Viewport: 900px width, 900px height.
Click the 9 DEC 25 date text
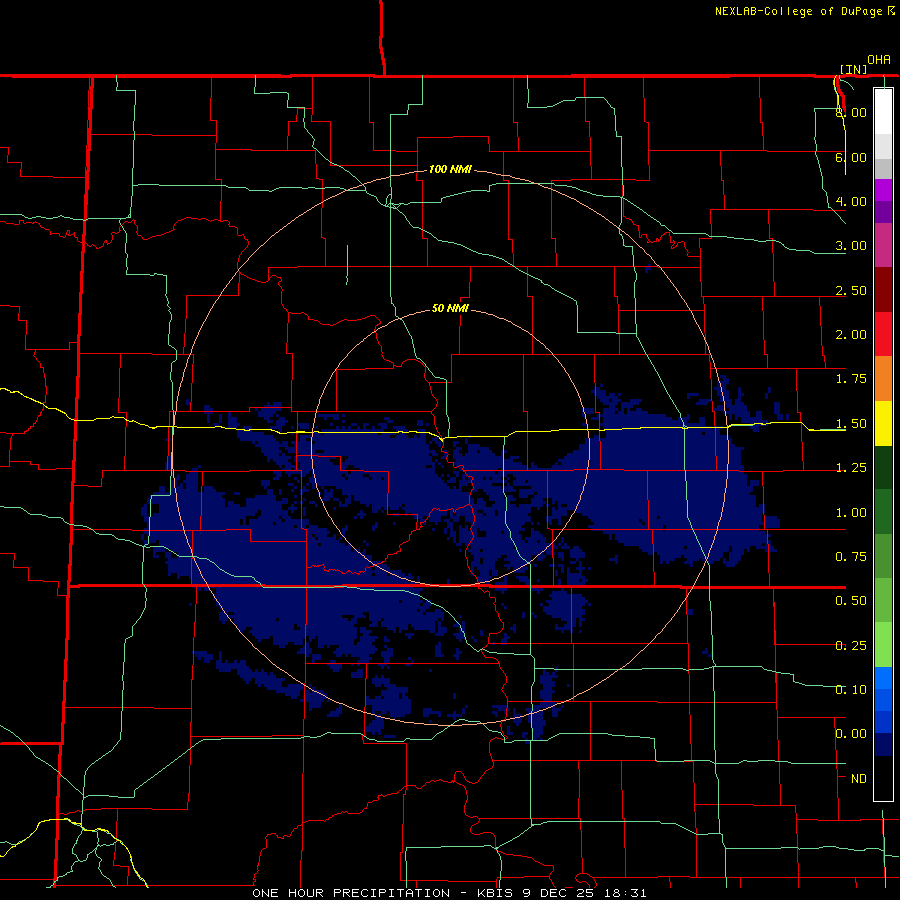pos(556,893)
